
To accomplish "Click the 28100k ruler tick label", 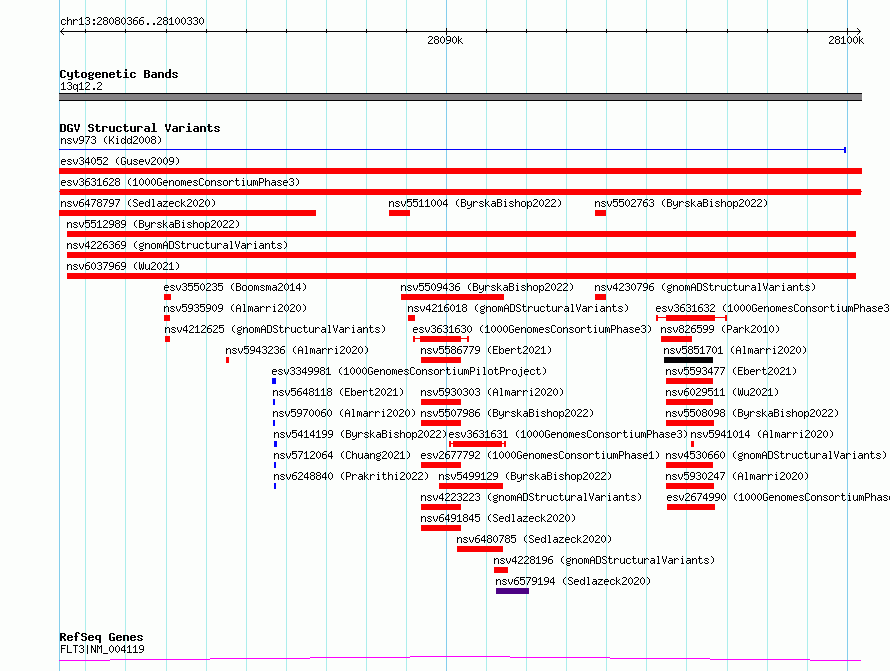I will 846,40.
